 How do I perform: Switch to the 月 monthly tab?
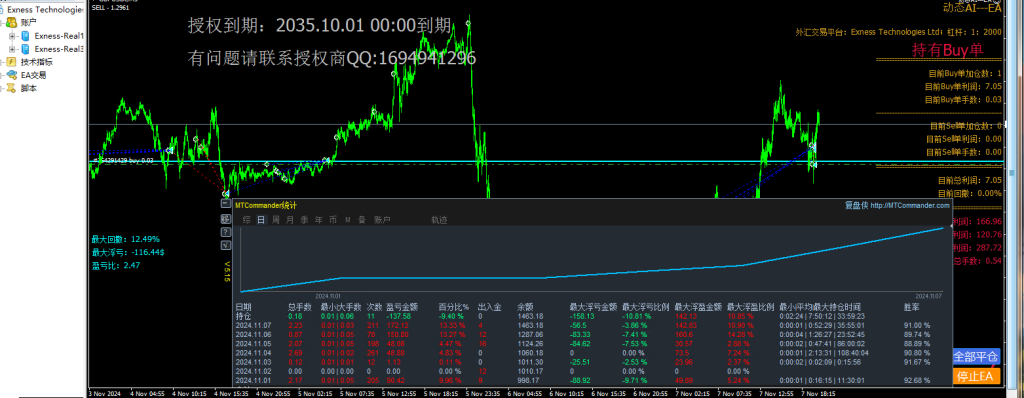pyautogui.click(x=290, y=220)
